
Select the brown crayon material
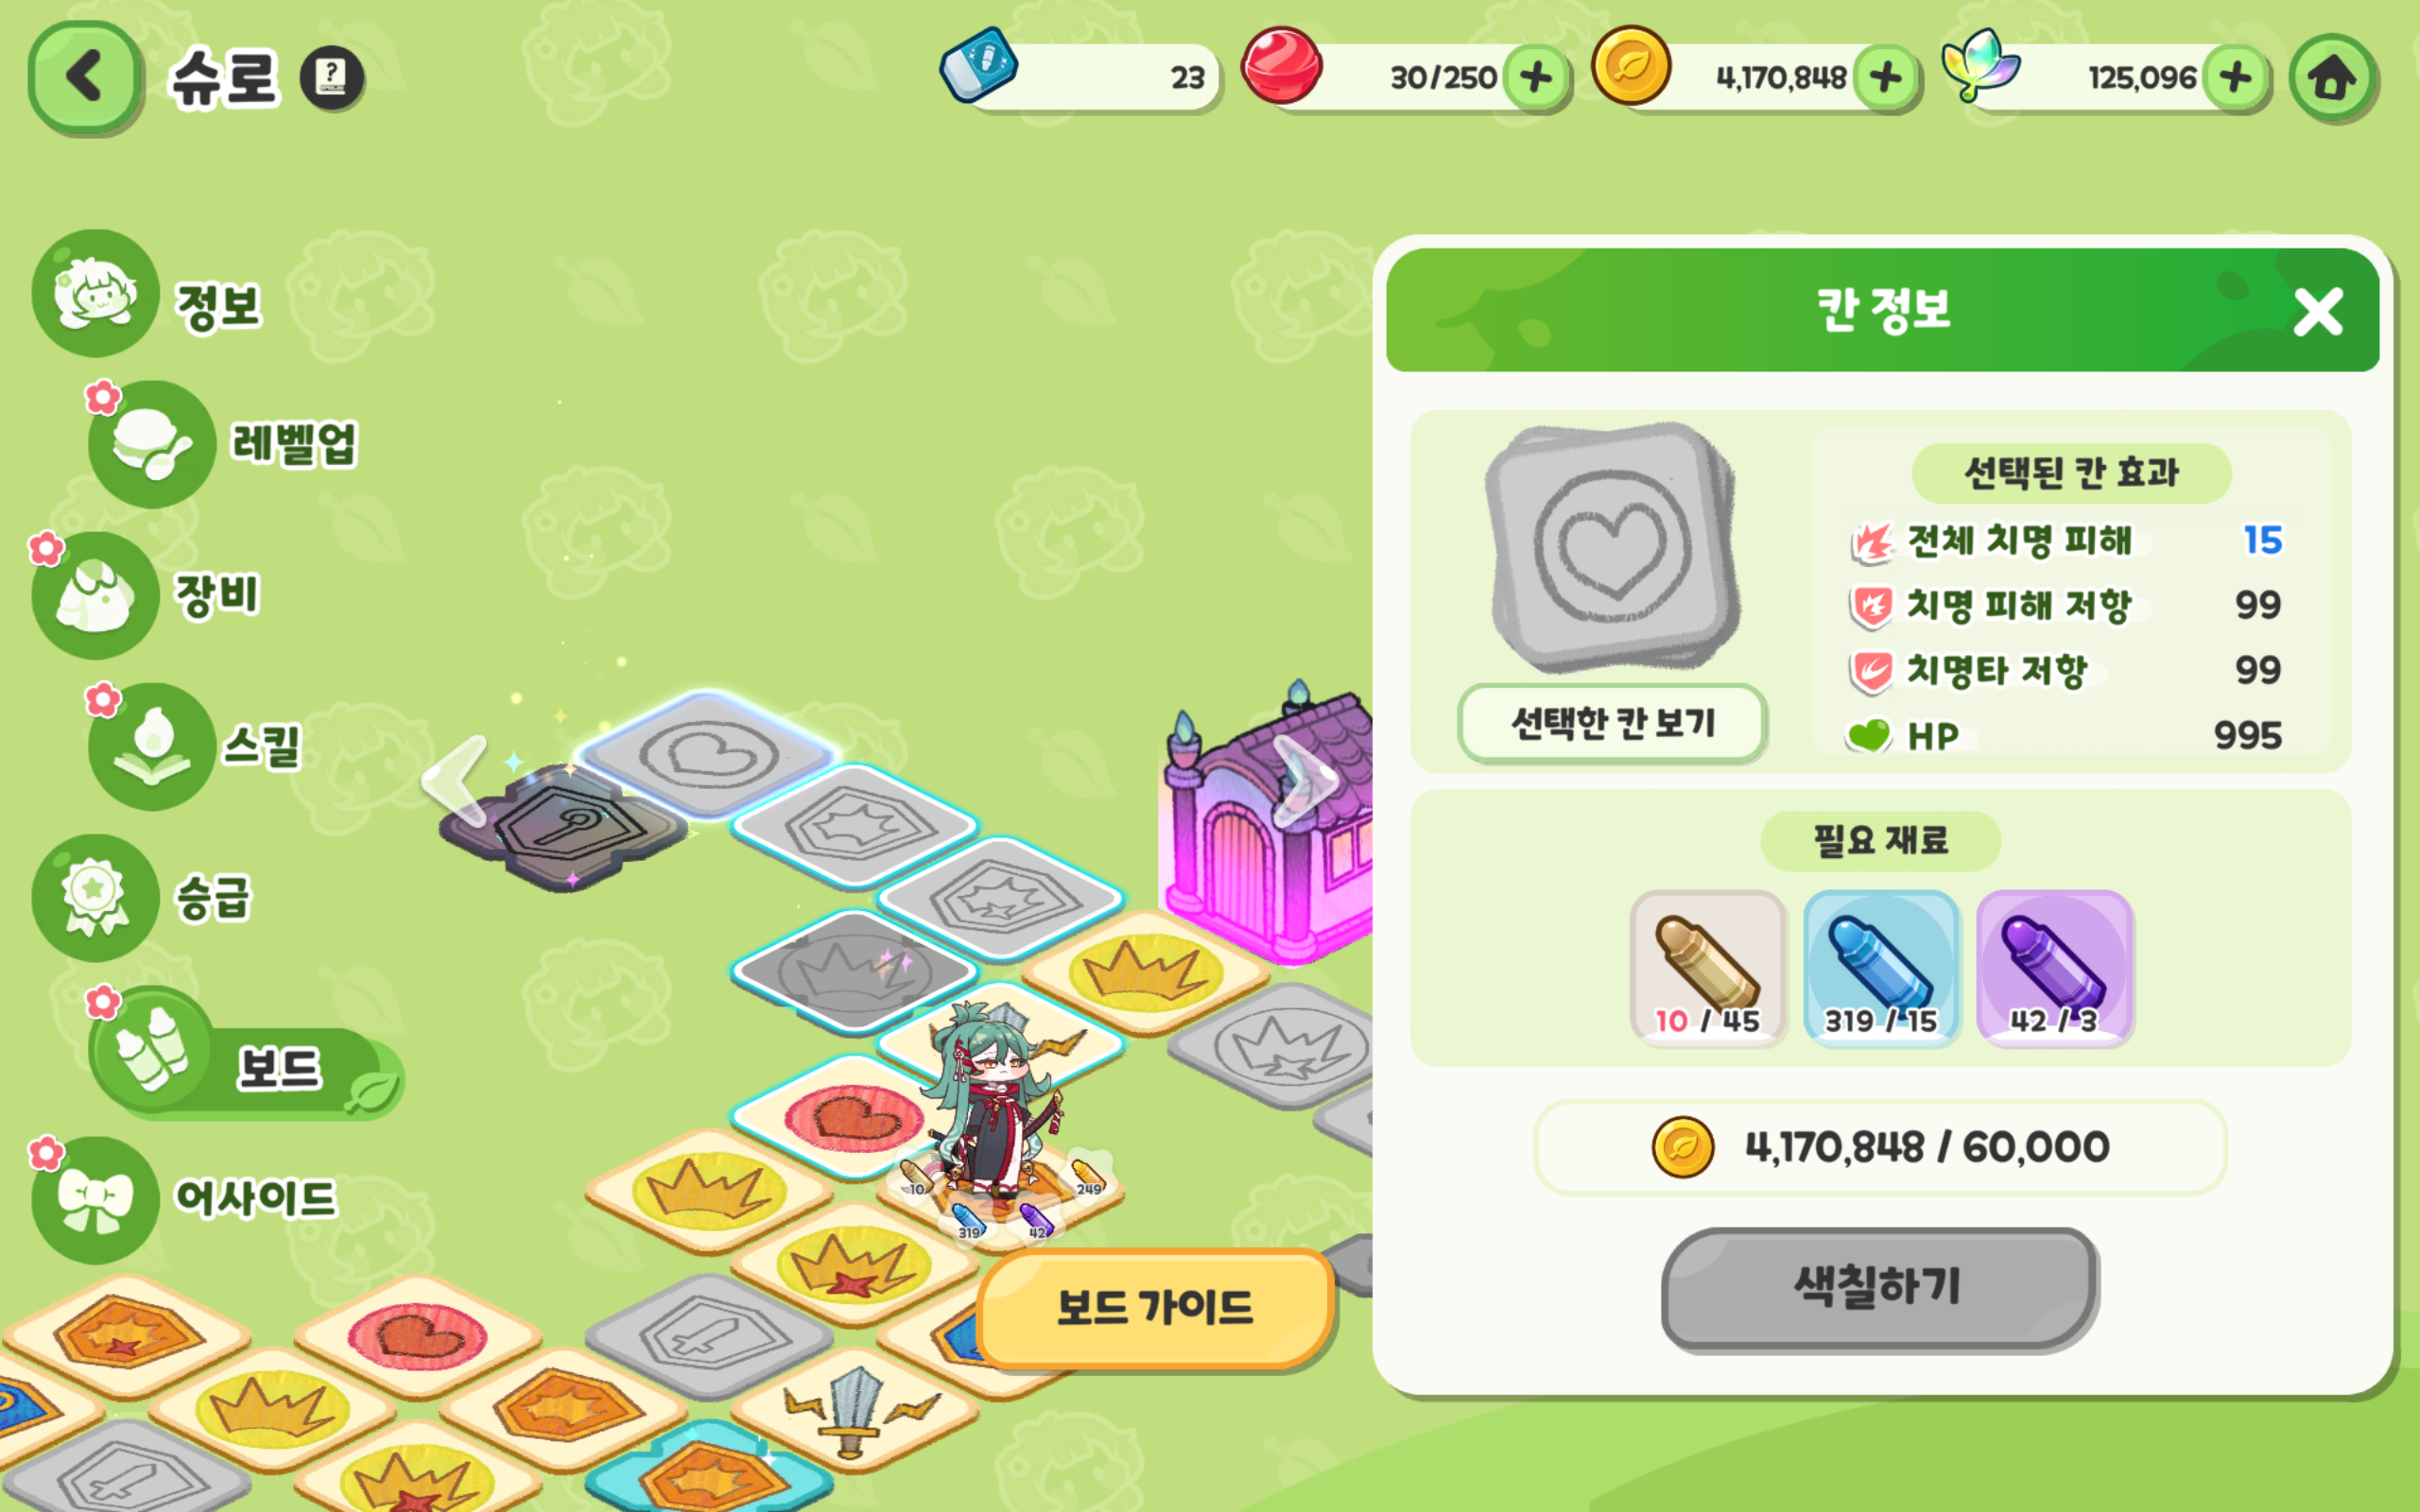click(x=1708, y=968)
